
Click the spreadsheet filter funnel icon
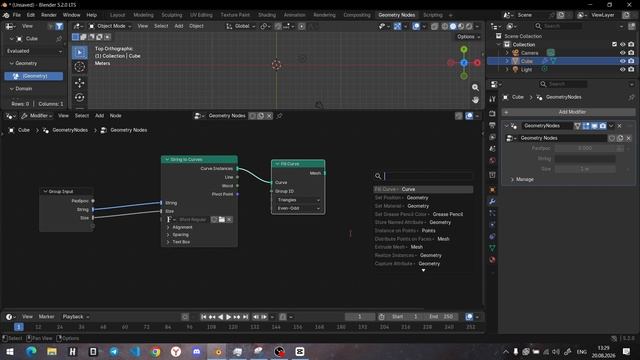coord(59,26)
